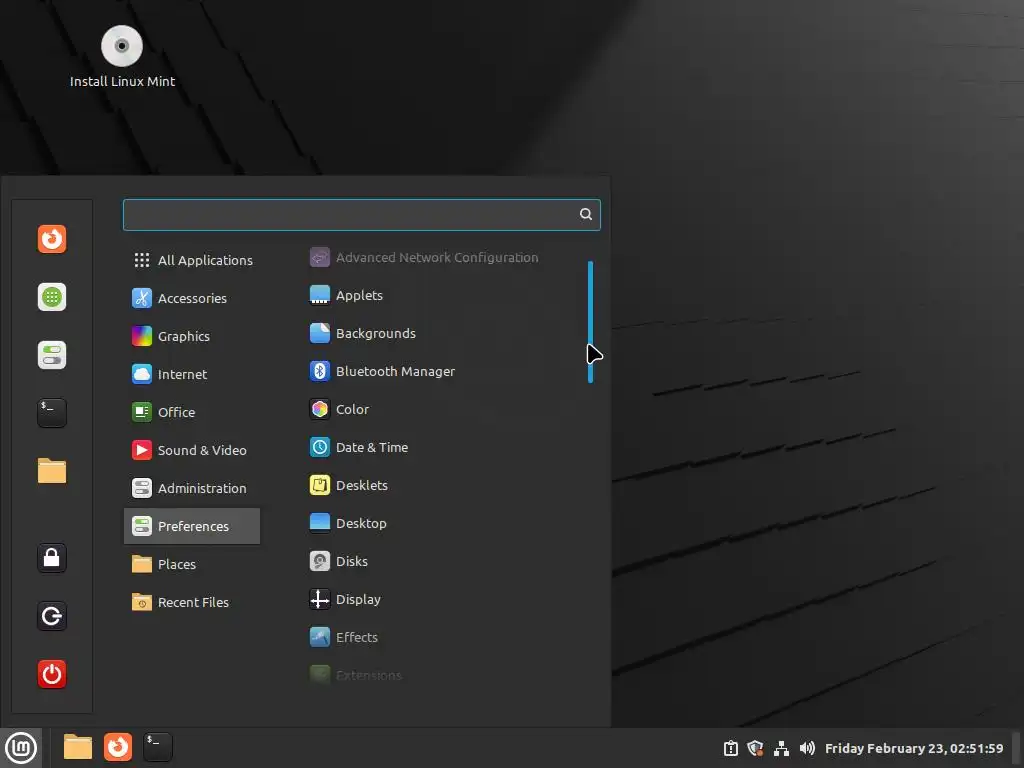Open the volume applet in the tray
This screenshot has width=1024, height=768.
pyautogui.click(x=807, y=748)
